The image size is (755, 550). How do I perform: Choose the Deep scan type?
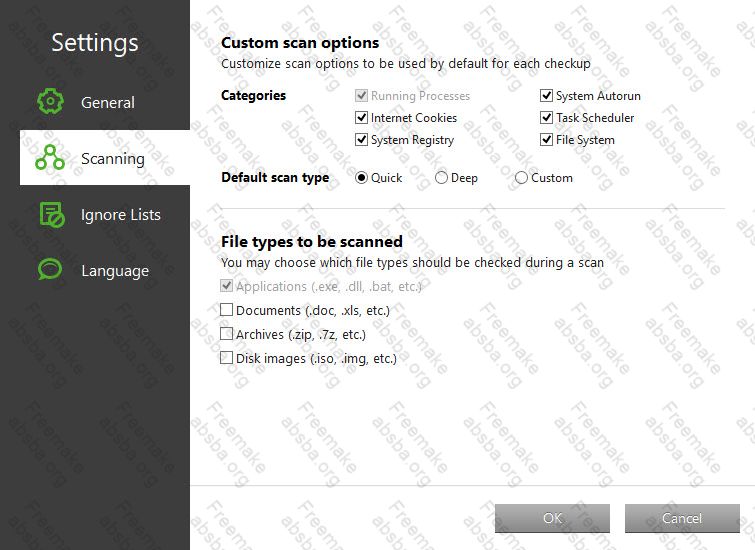441,178
